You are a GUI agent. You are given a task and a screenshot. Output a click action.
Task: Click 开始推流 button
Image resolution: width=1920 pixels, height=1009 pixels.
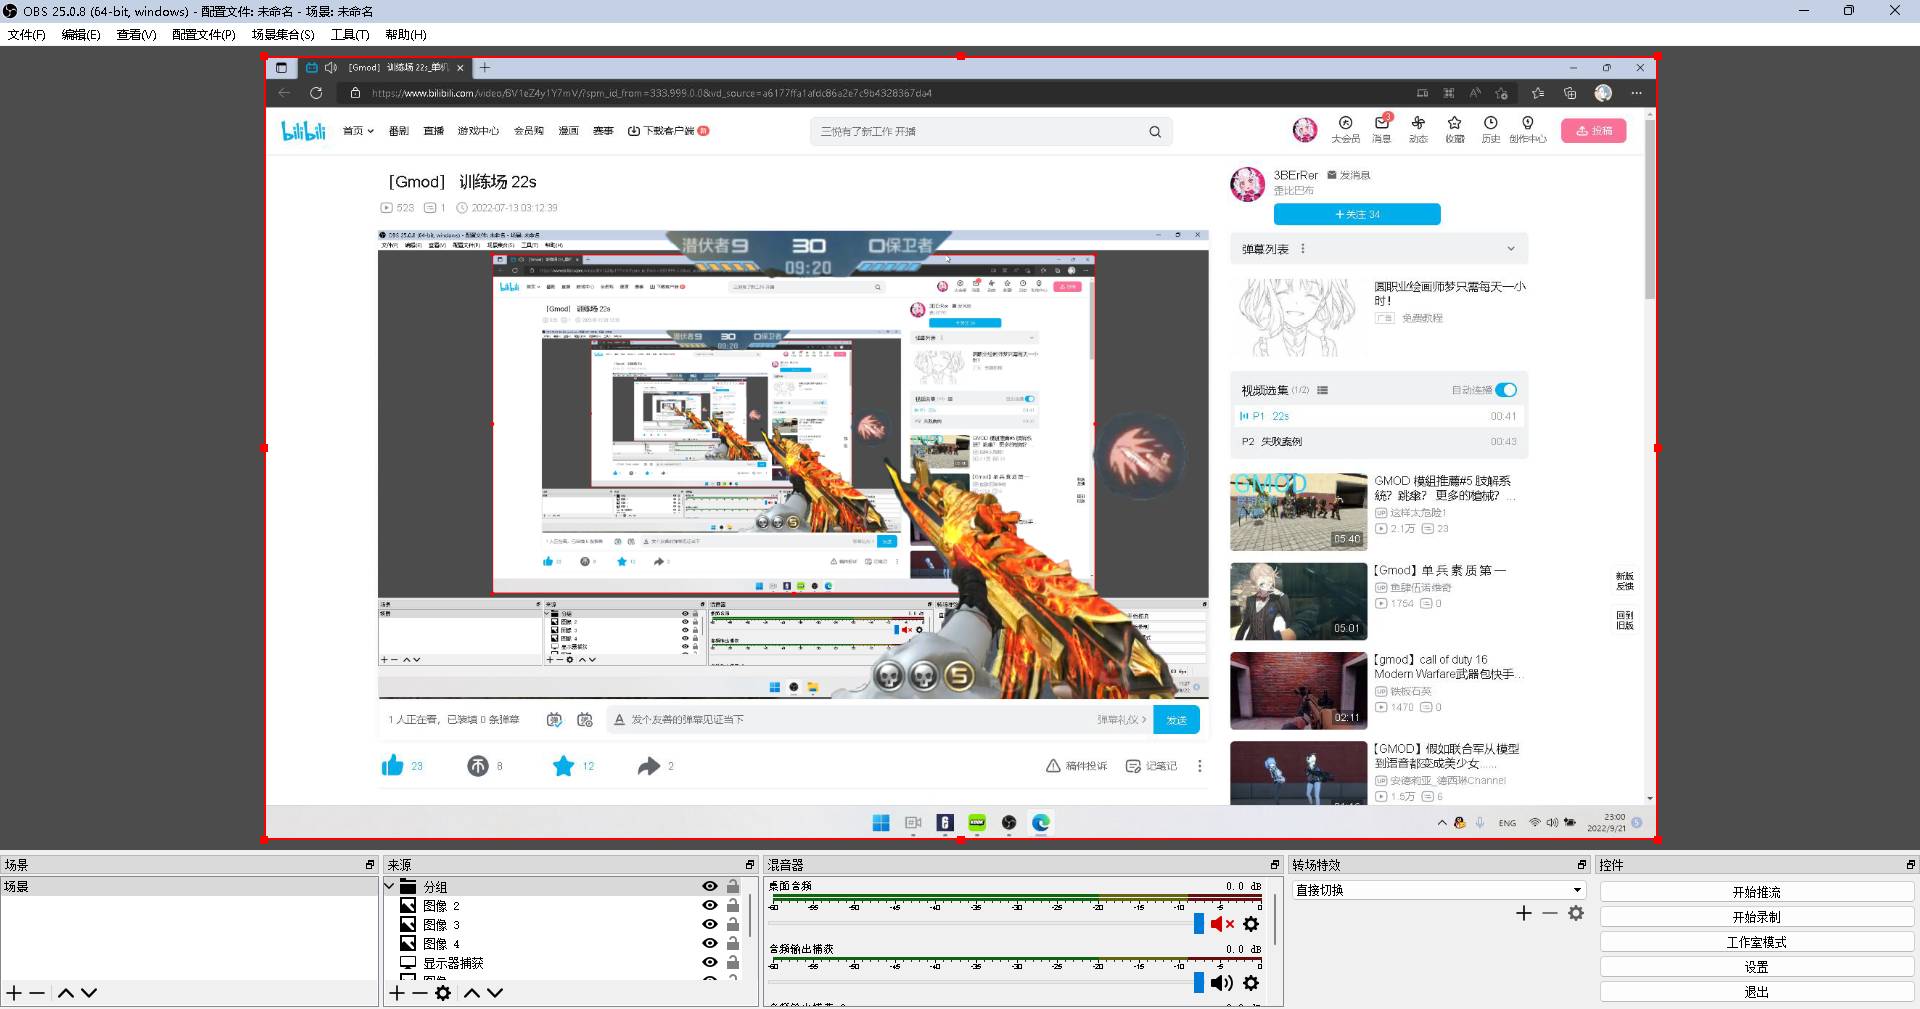[x=1757, y=892]
